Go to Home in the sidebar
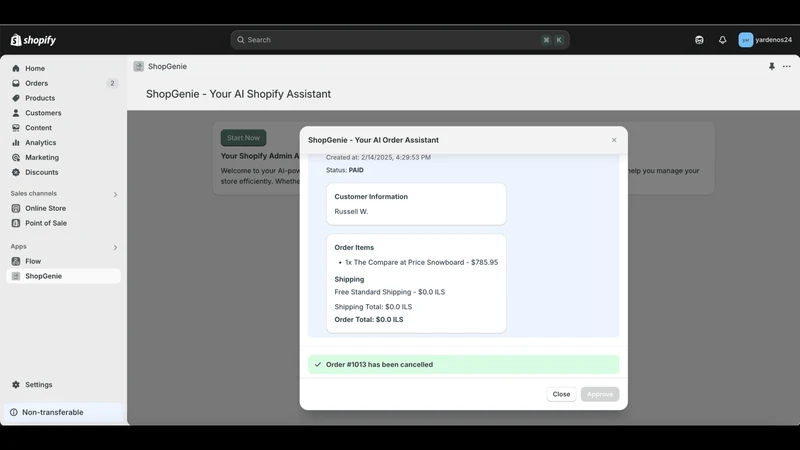This screenshot has height=450, width=800. (x=63, y=68)
